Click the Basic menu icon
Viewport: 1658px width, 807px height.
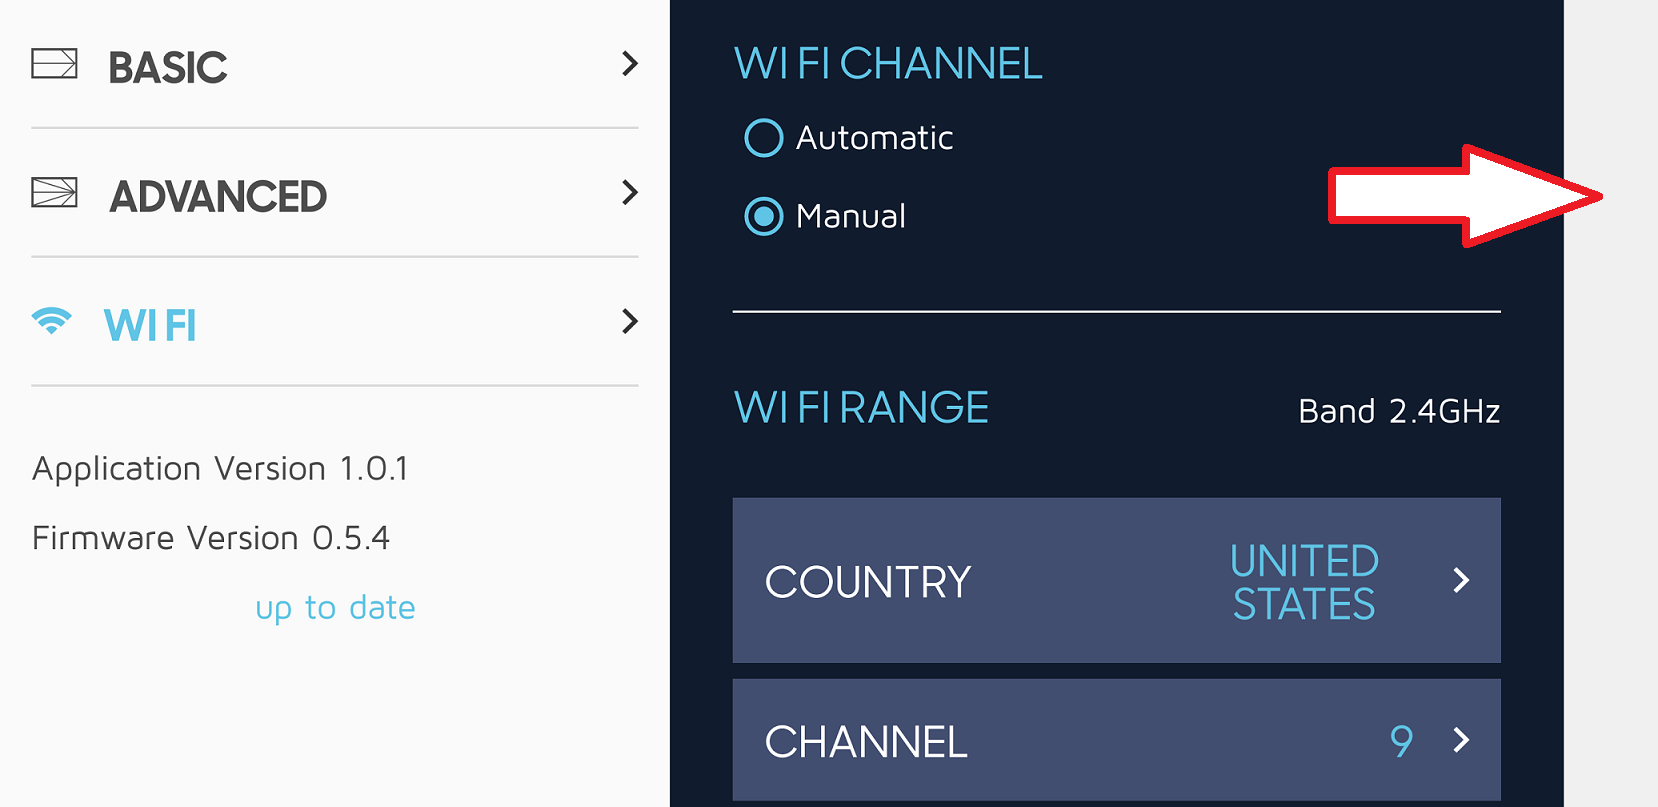(54, 64)
